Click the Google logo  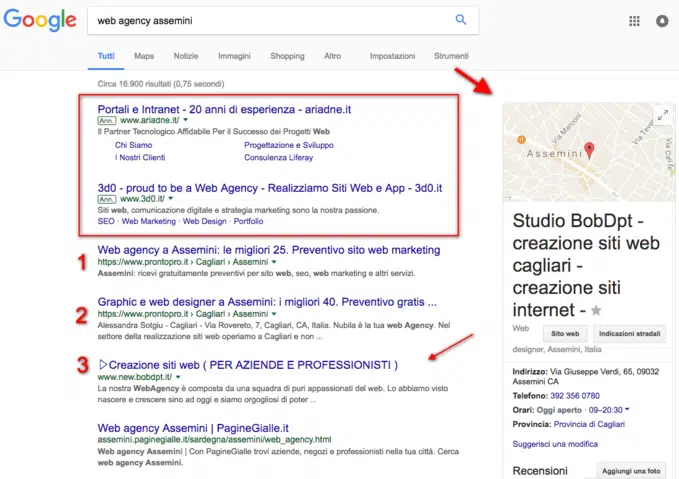click(x=40, y=20)
